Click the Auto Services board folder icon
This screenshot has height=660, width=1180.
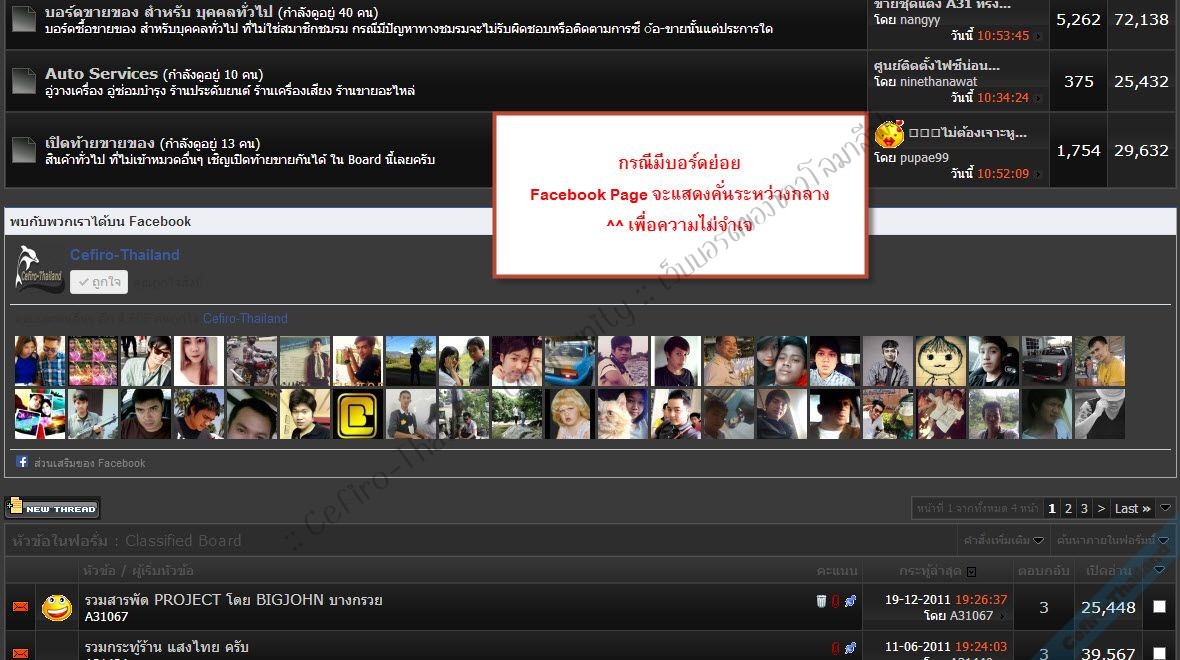click(24, 82)
